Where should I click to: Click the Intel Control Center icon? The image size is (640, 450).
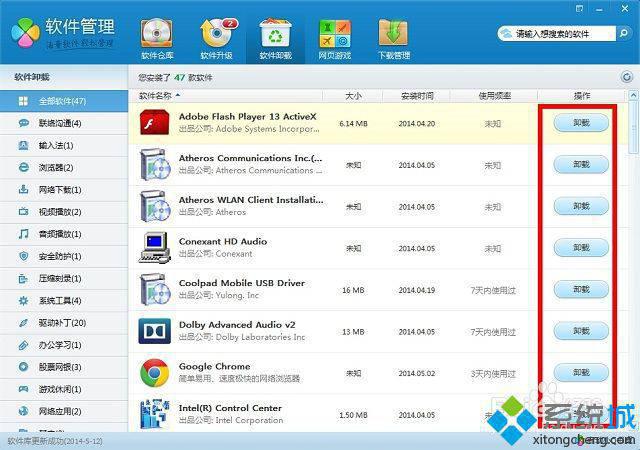tap(154, 412)
